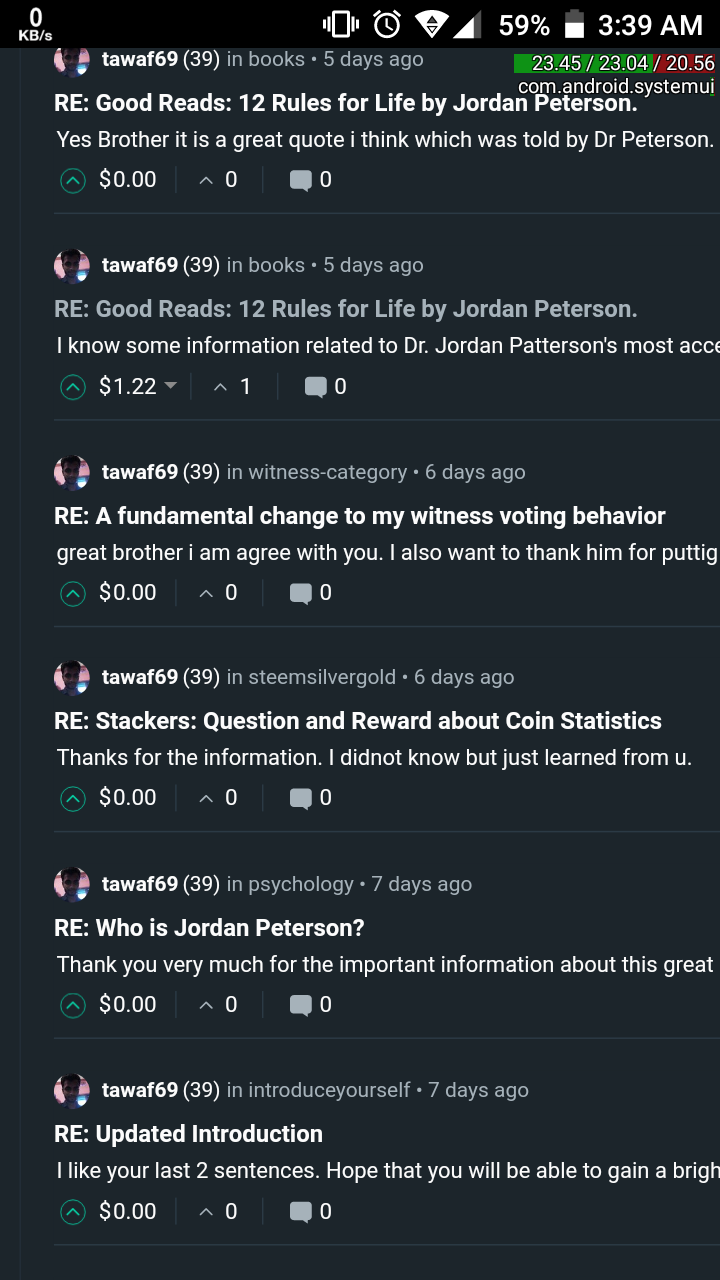The width and height of the screenshot is (720, 1280).
Task: Upvote the Updated Introduction comment
Action: [73, 1212]
